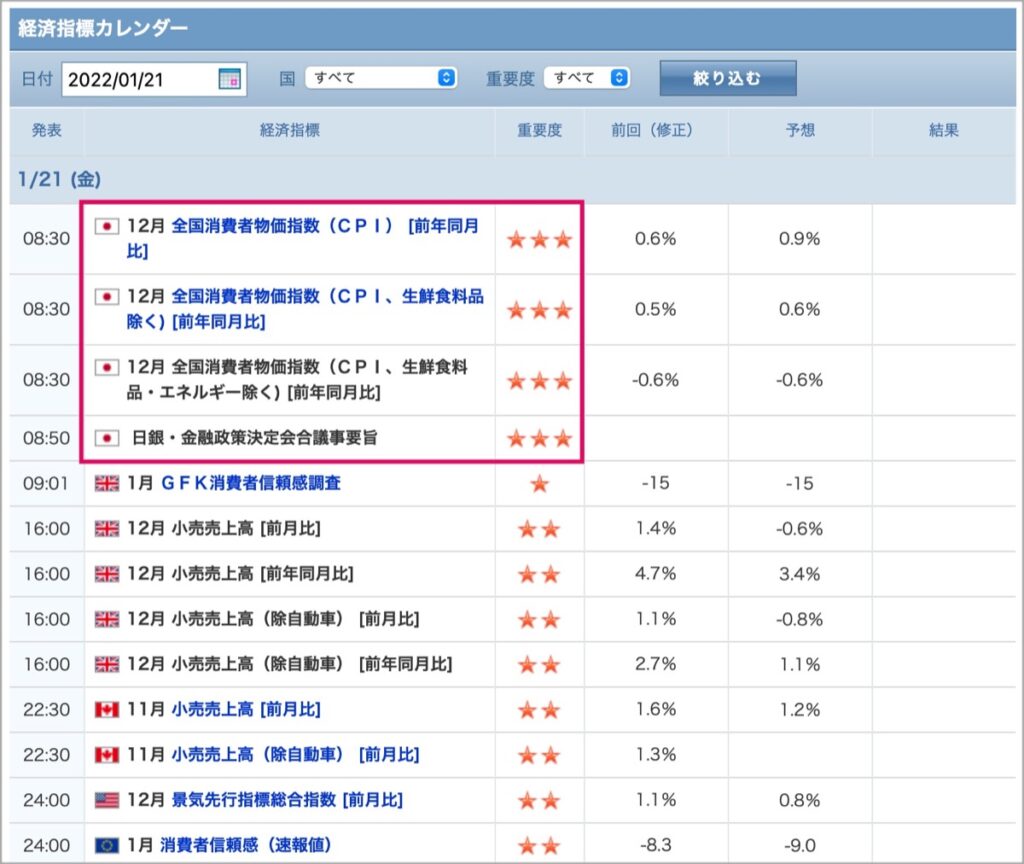Open the 国 country dropdown
The width and height of the screenshot is (1024, 864).
pyautogui.click(x=381, y=78)
